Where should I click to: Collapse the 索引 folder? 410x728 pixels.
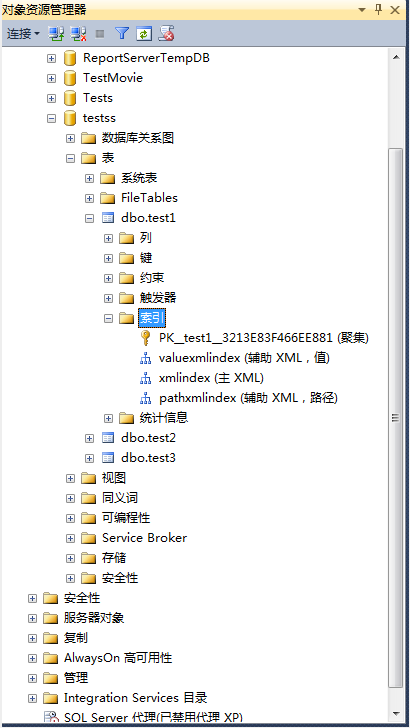(x=109, y=318)
